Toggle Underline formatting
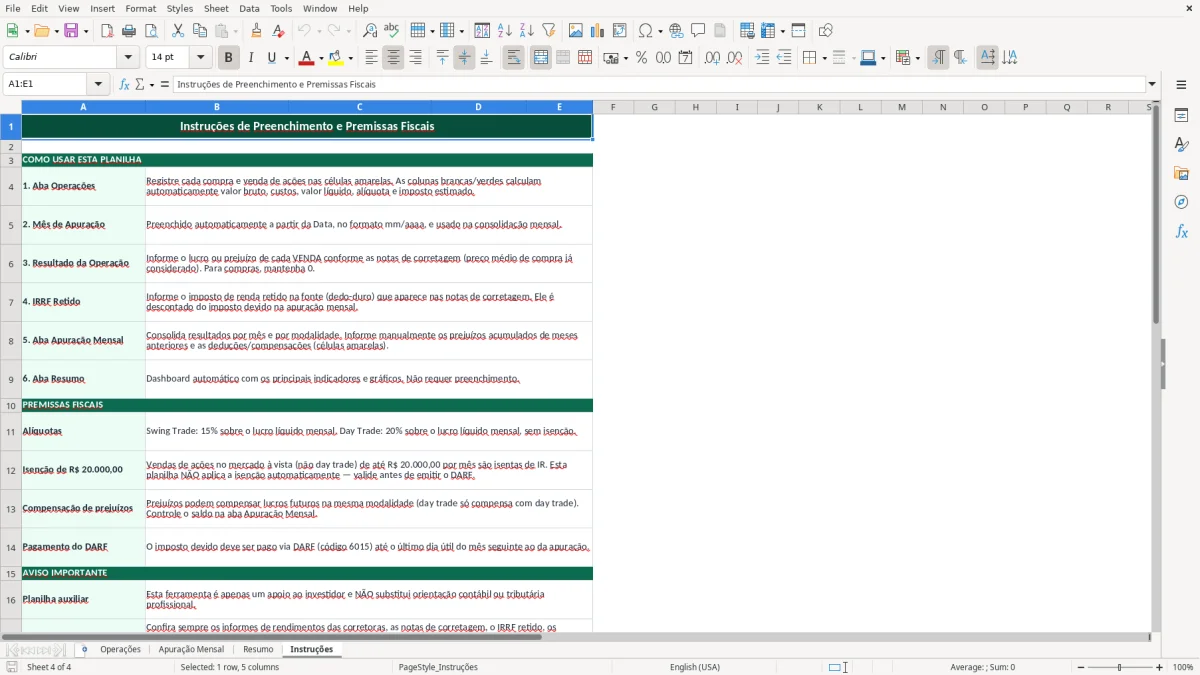This screenshot has height=675, width=1200. click(271, 58)
